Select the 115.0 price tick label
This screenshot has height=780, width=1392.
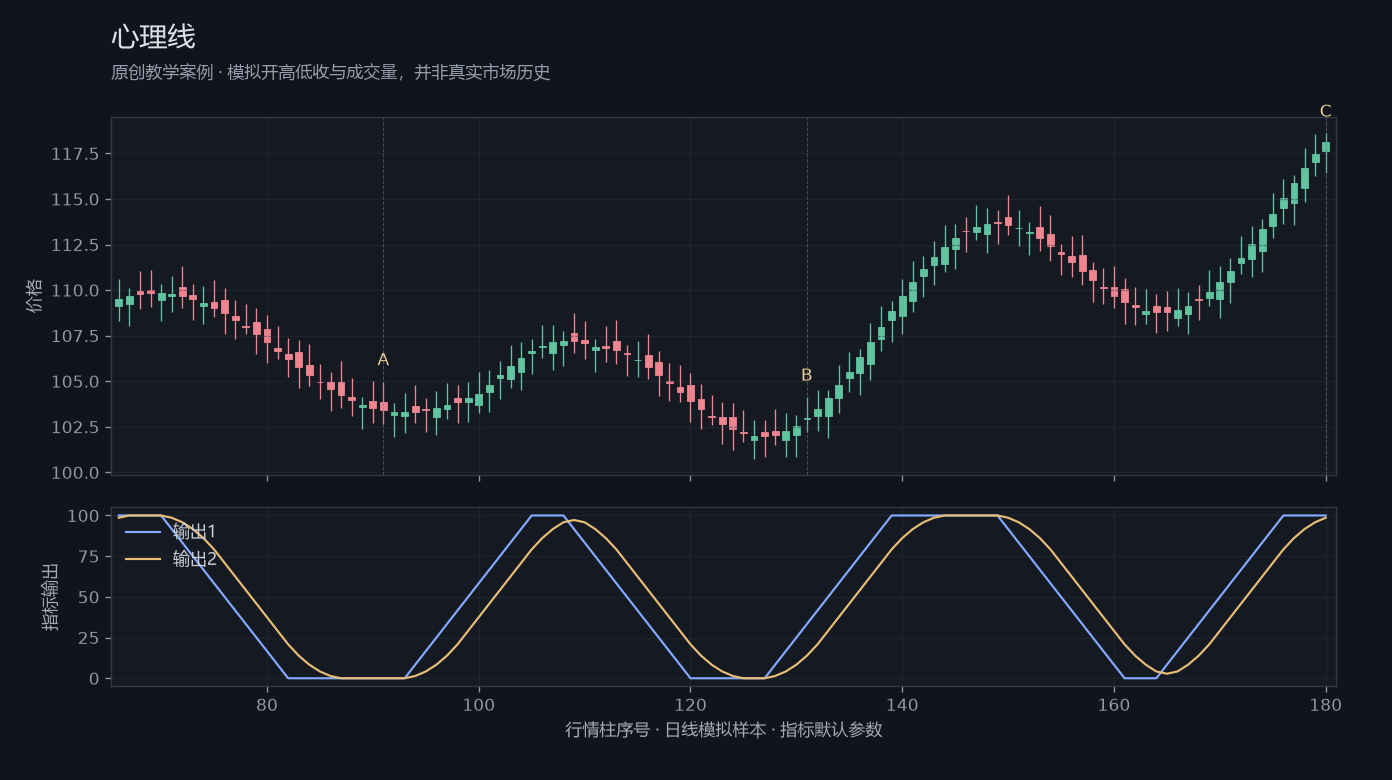[x=75, y=200]
